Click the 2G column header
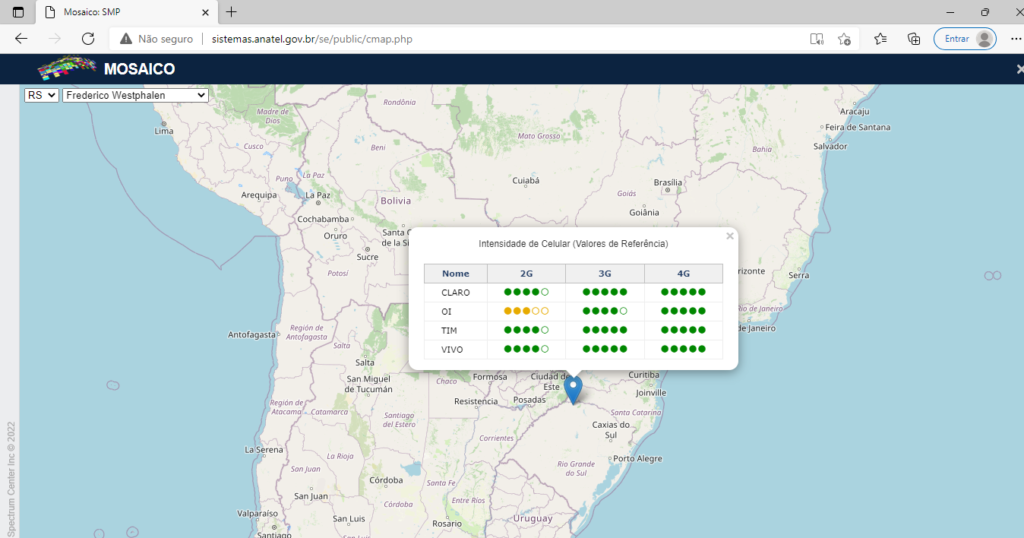This screenshot has height=538, width=1024. (x=526, y=274)
